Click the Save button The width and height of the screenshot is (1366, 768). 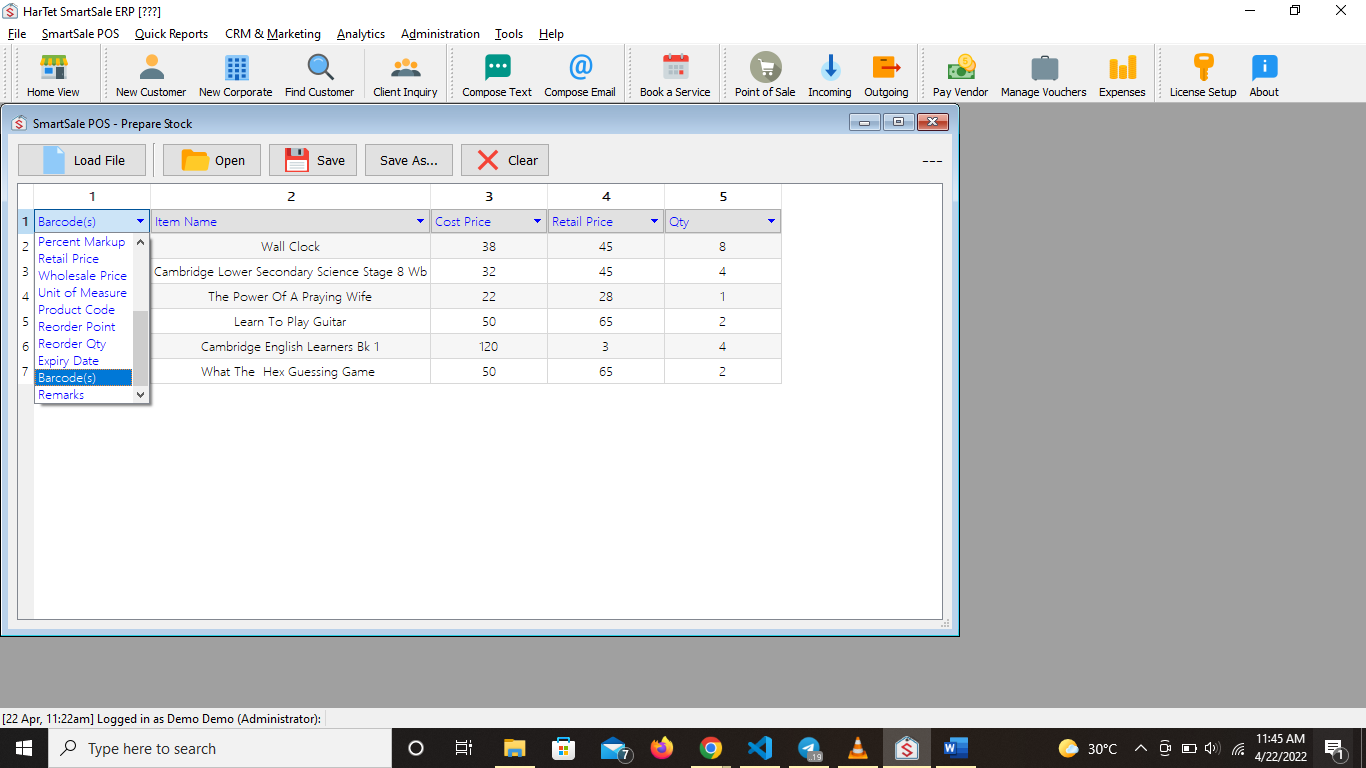click(x=313, y=160)
